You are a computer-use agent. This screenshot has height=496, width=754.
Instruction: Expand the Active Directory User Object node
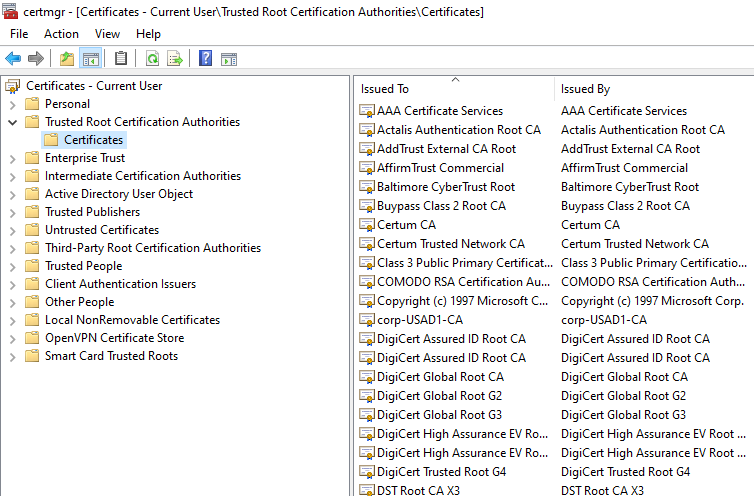tap(13, 194)
